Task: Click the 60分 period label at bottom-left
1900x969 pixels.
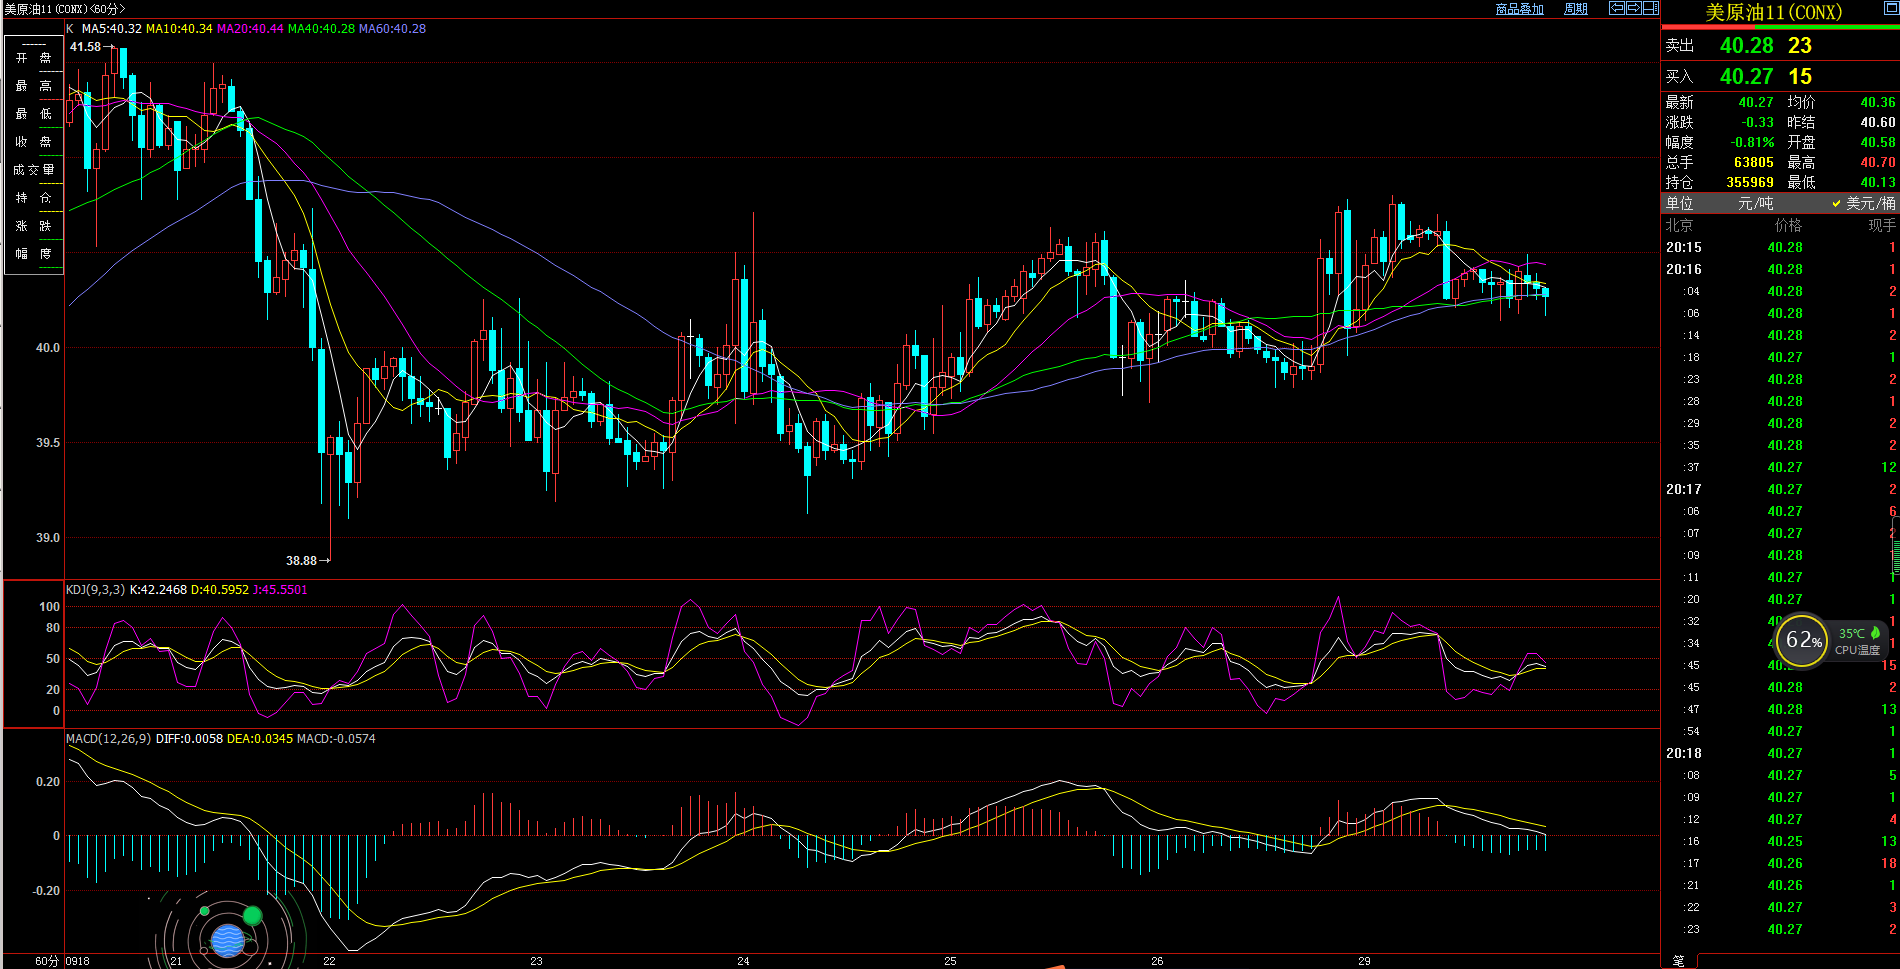Action: click(46, 961)
